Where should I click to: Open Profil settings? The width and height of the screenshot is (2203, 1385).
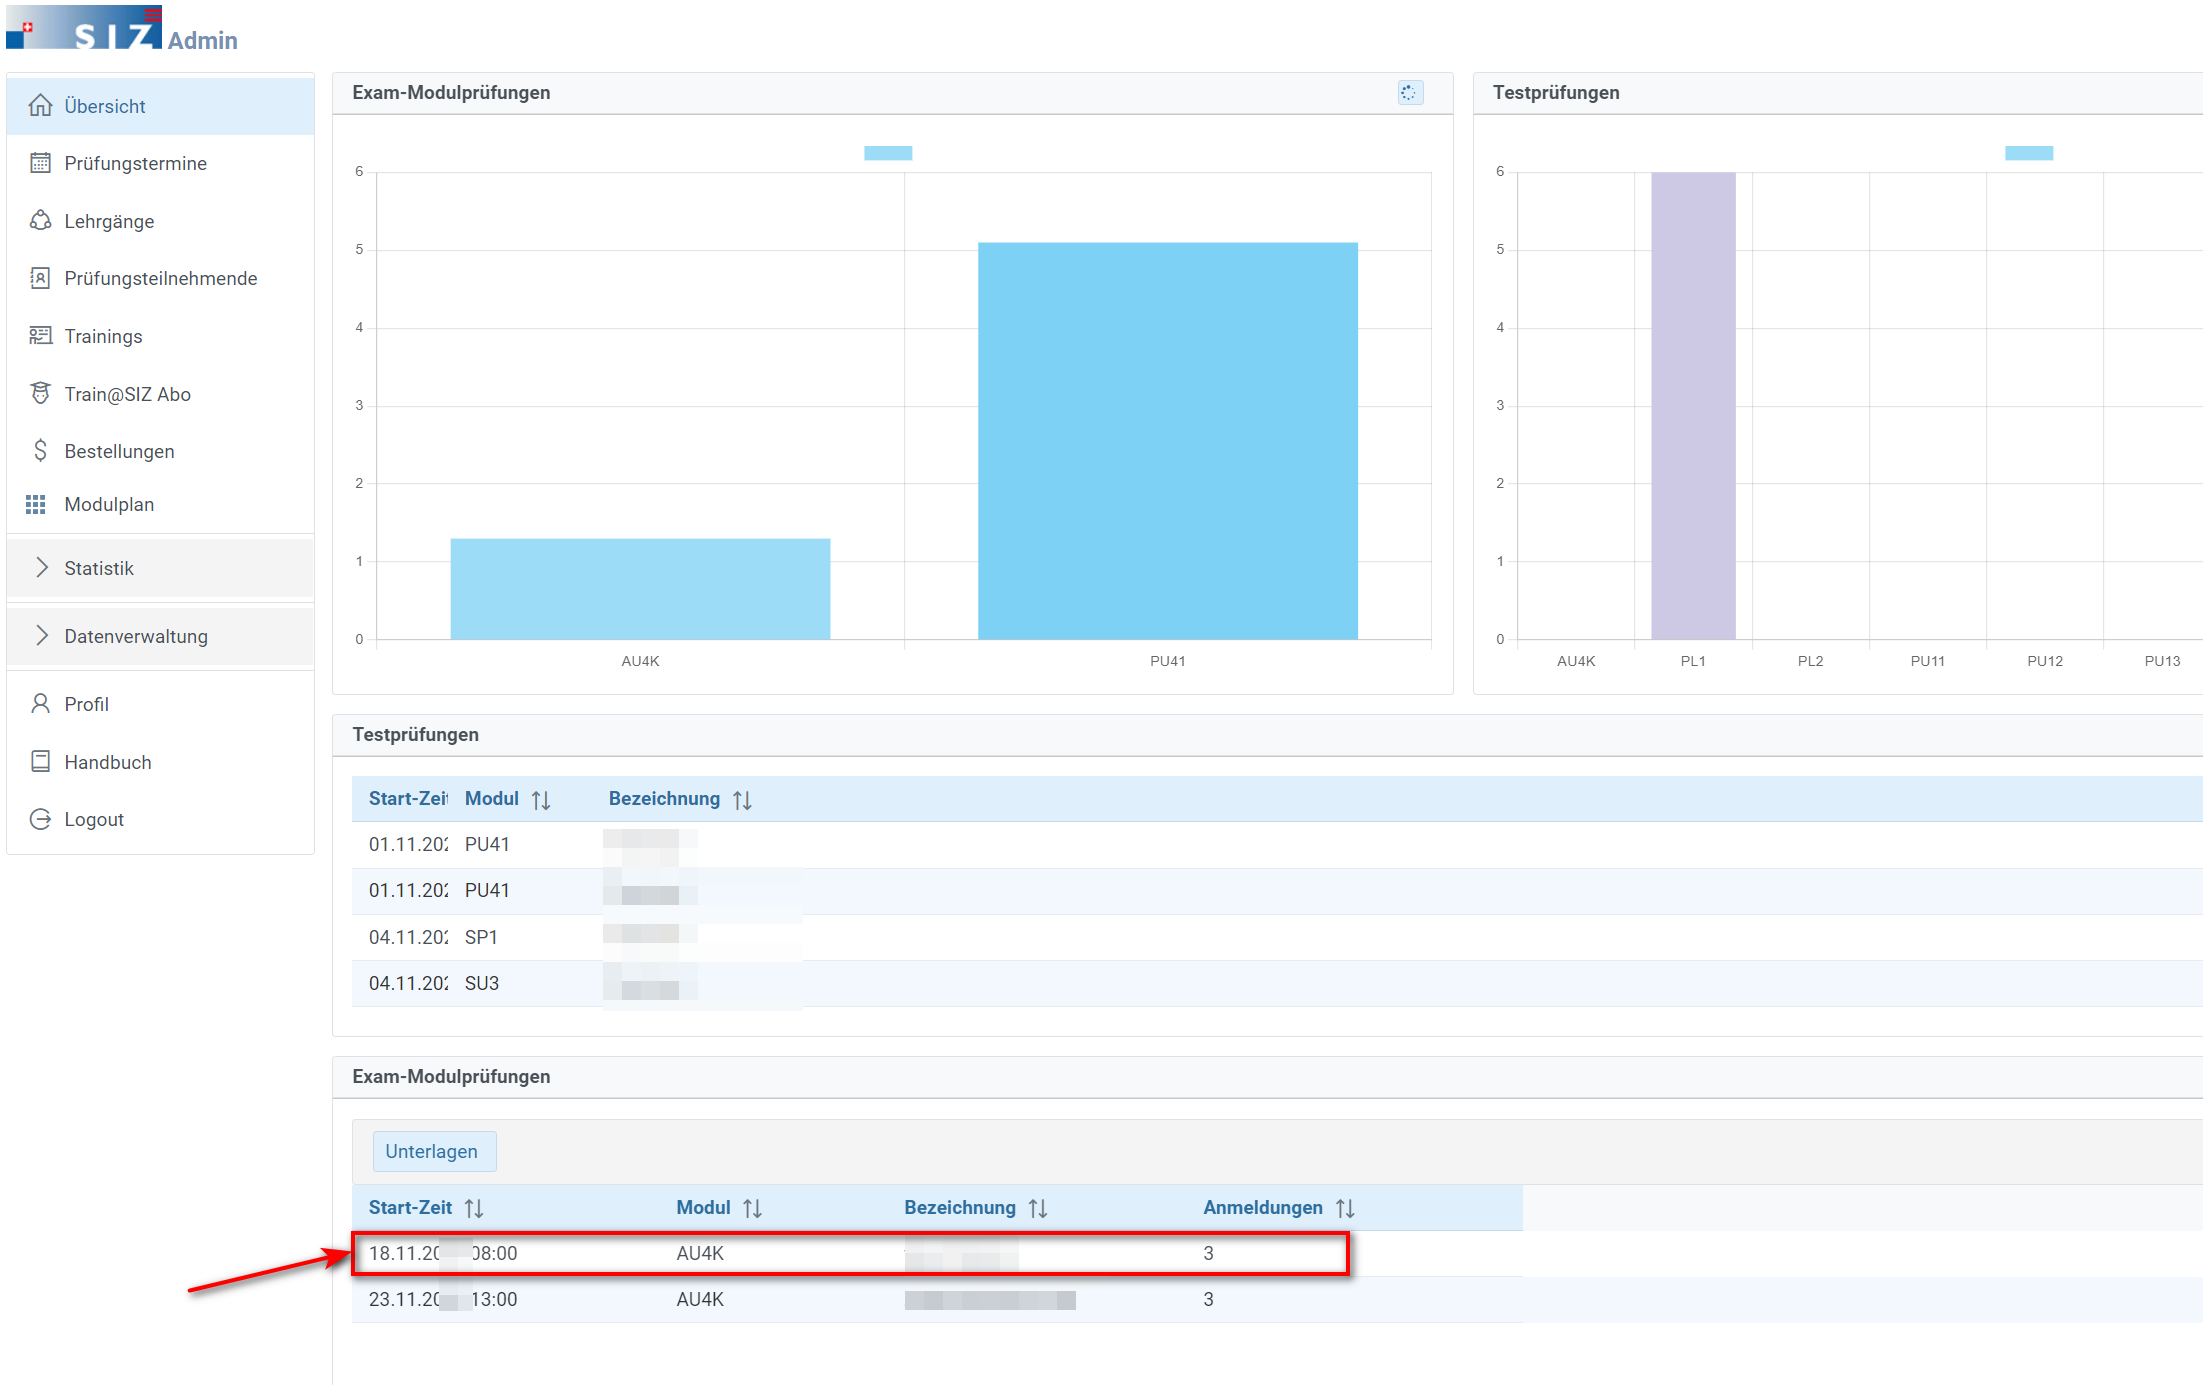coord(160,704)
